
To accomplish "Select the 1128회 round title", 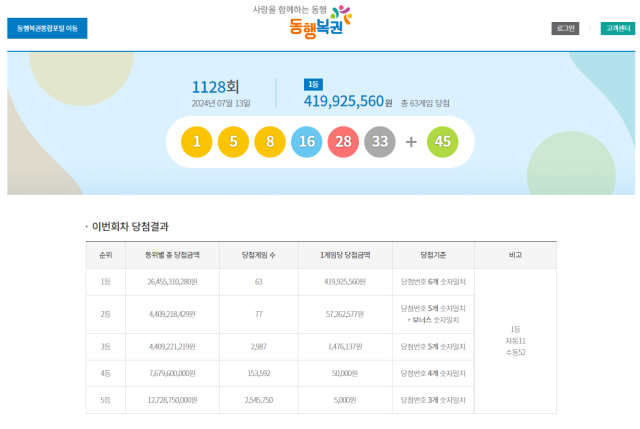I will tap(216, 87).
